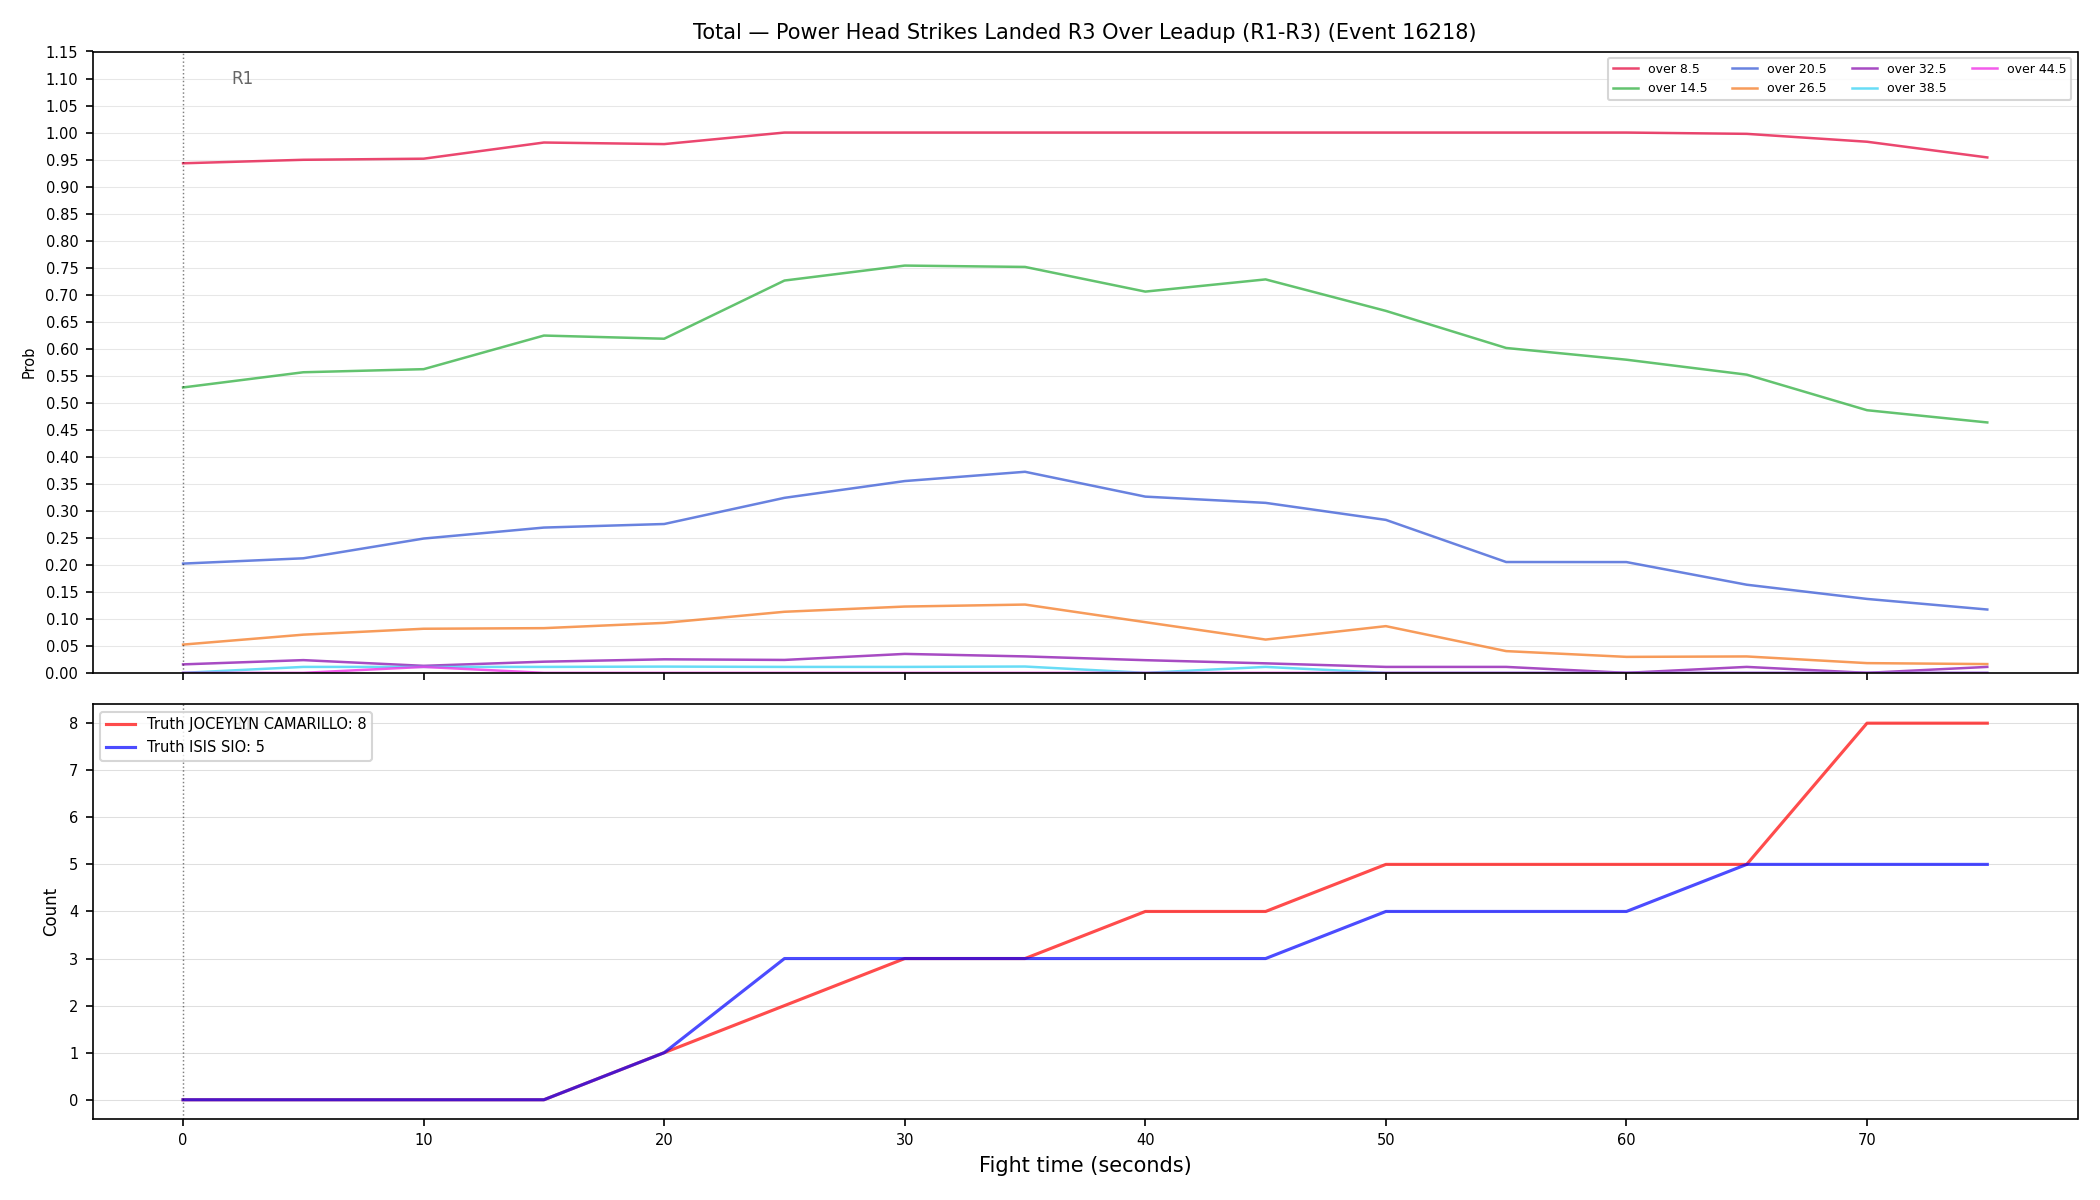Click the 'Fight time (seconds)' axis label

click(x=1085, y=1165)
